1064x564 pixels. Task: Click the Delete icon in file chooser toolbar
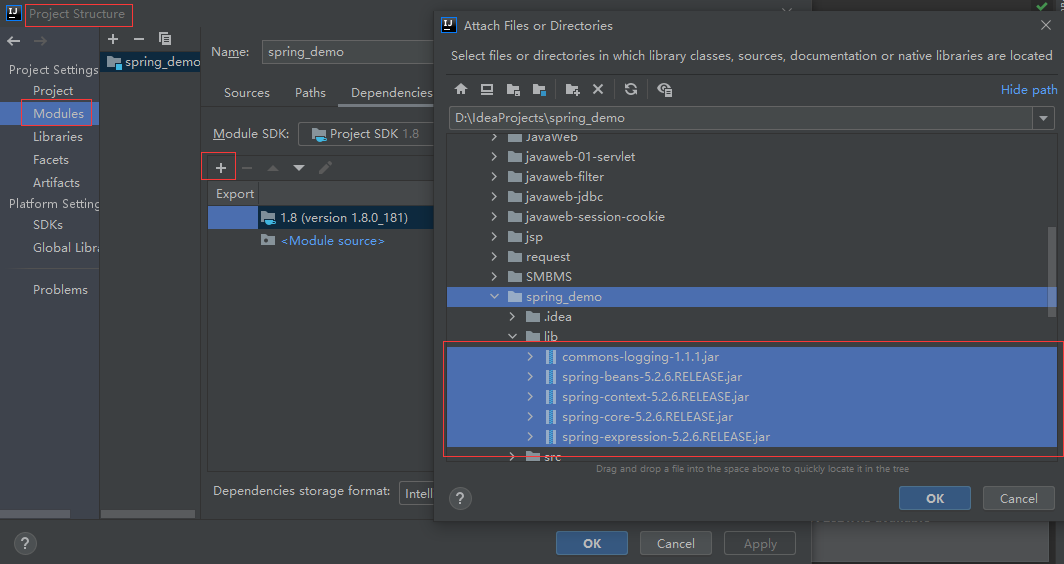[x=598, y=89]
